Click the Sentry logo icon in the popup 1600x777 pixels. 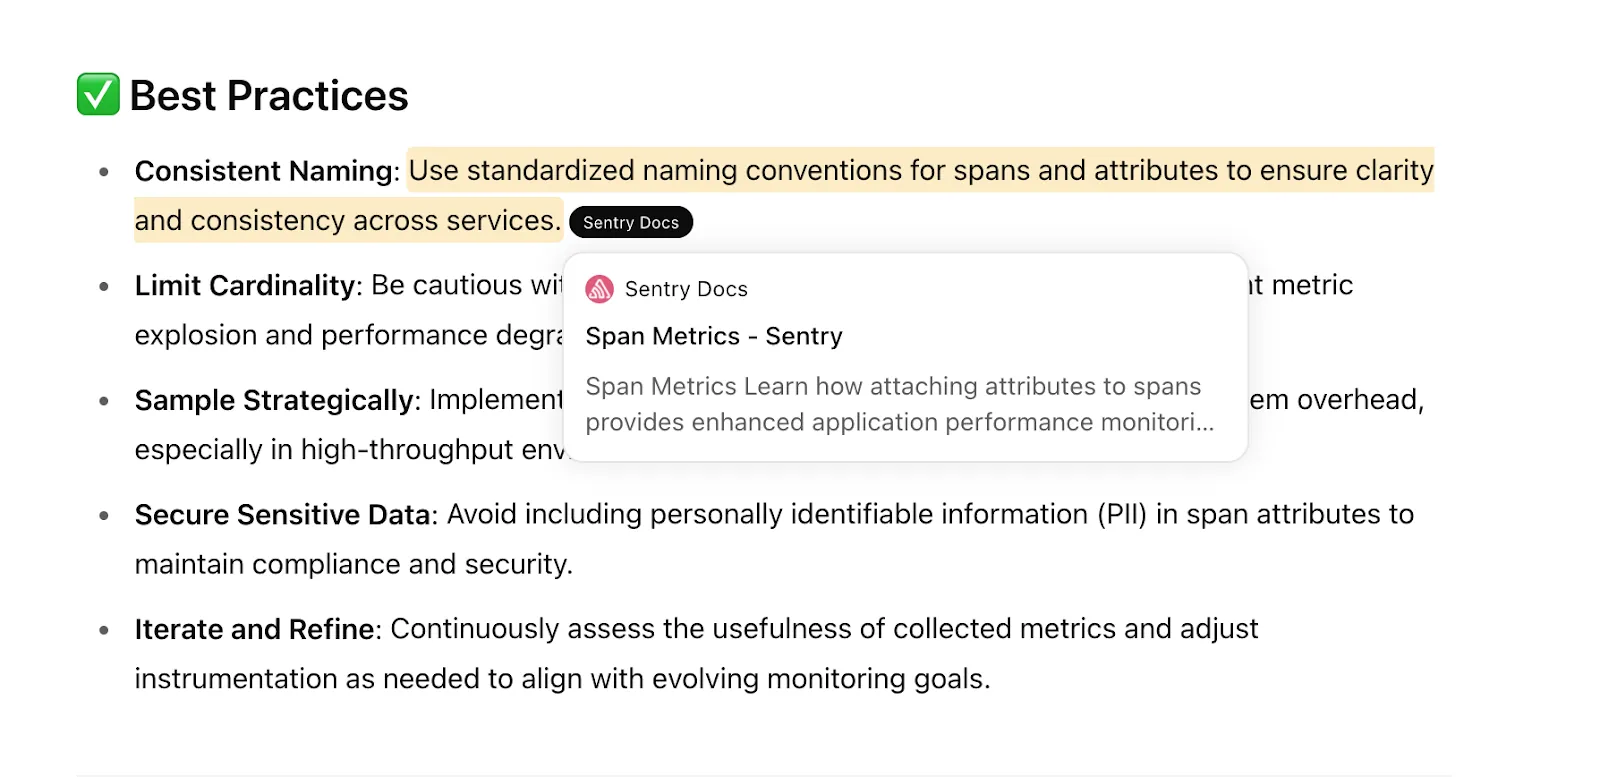(x=599, y=289)
